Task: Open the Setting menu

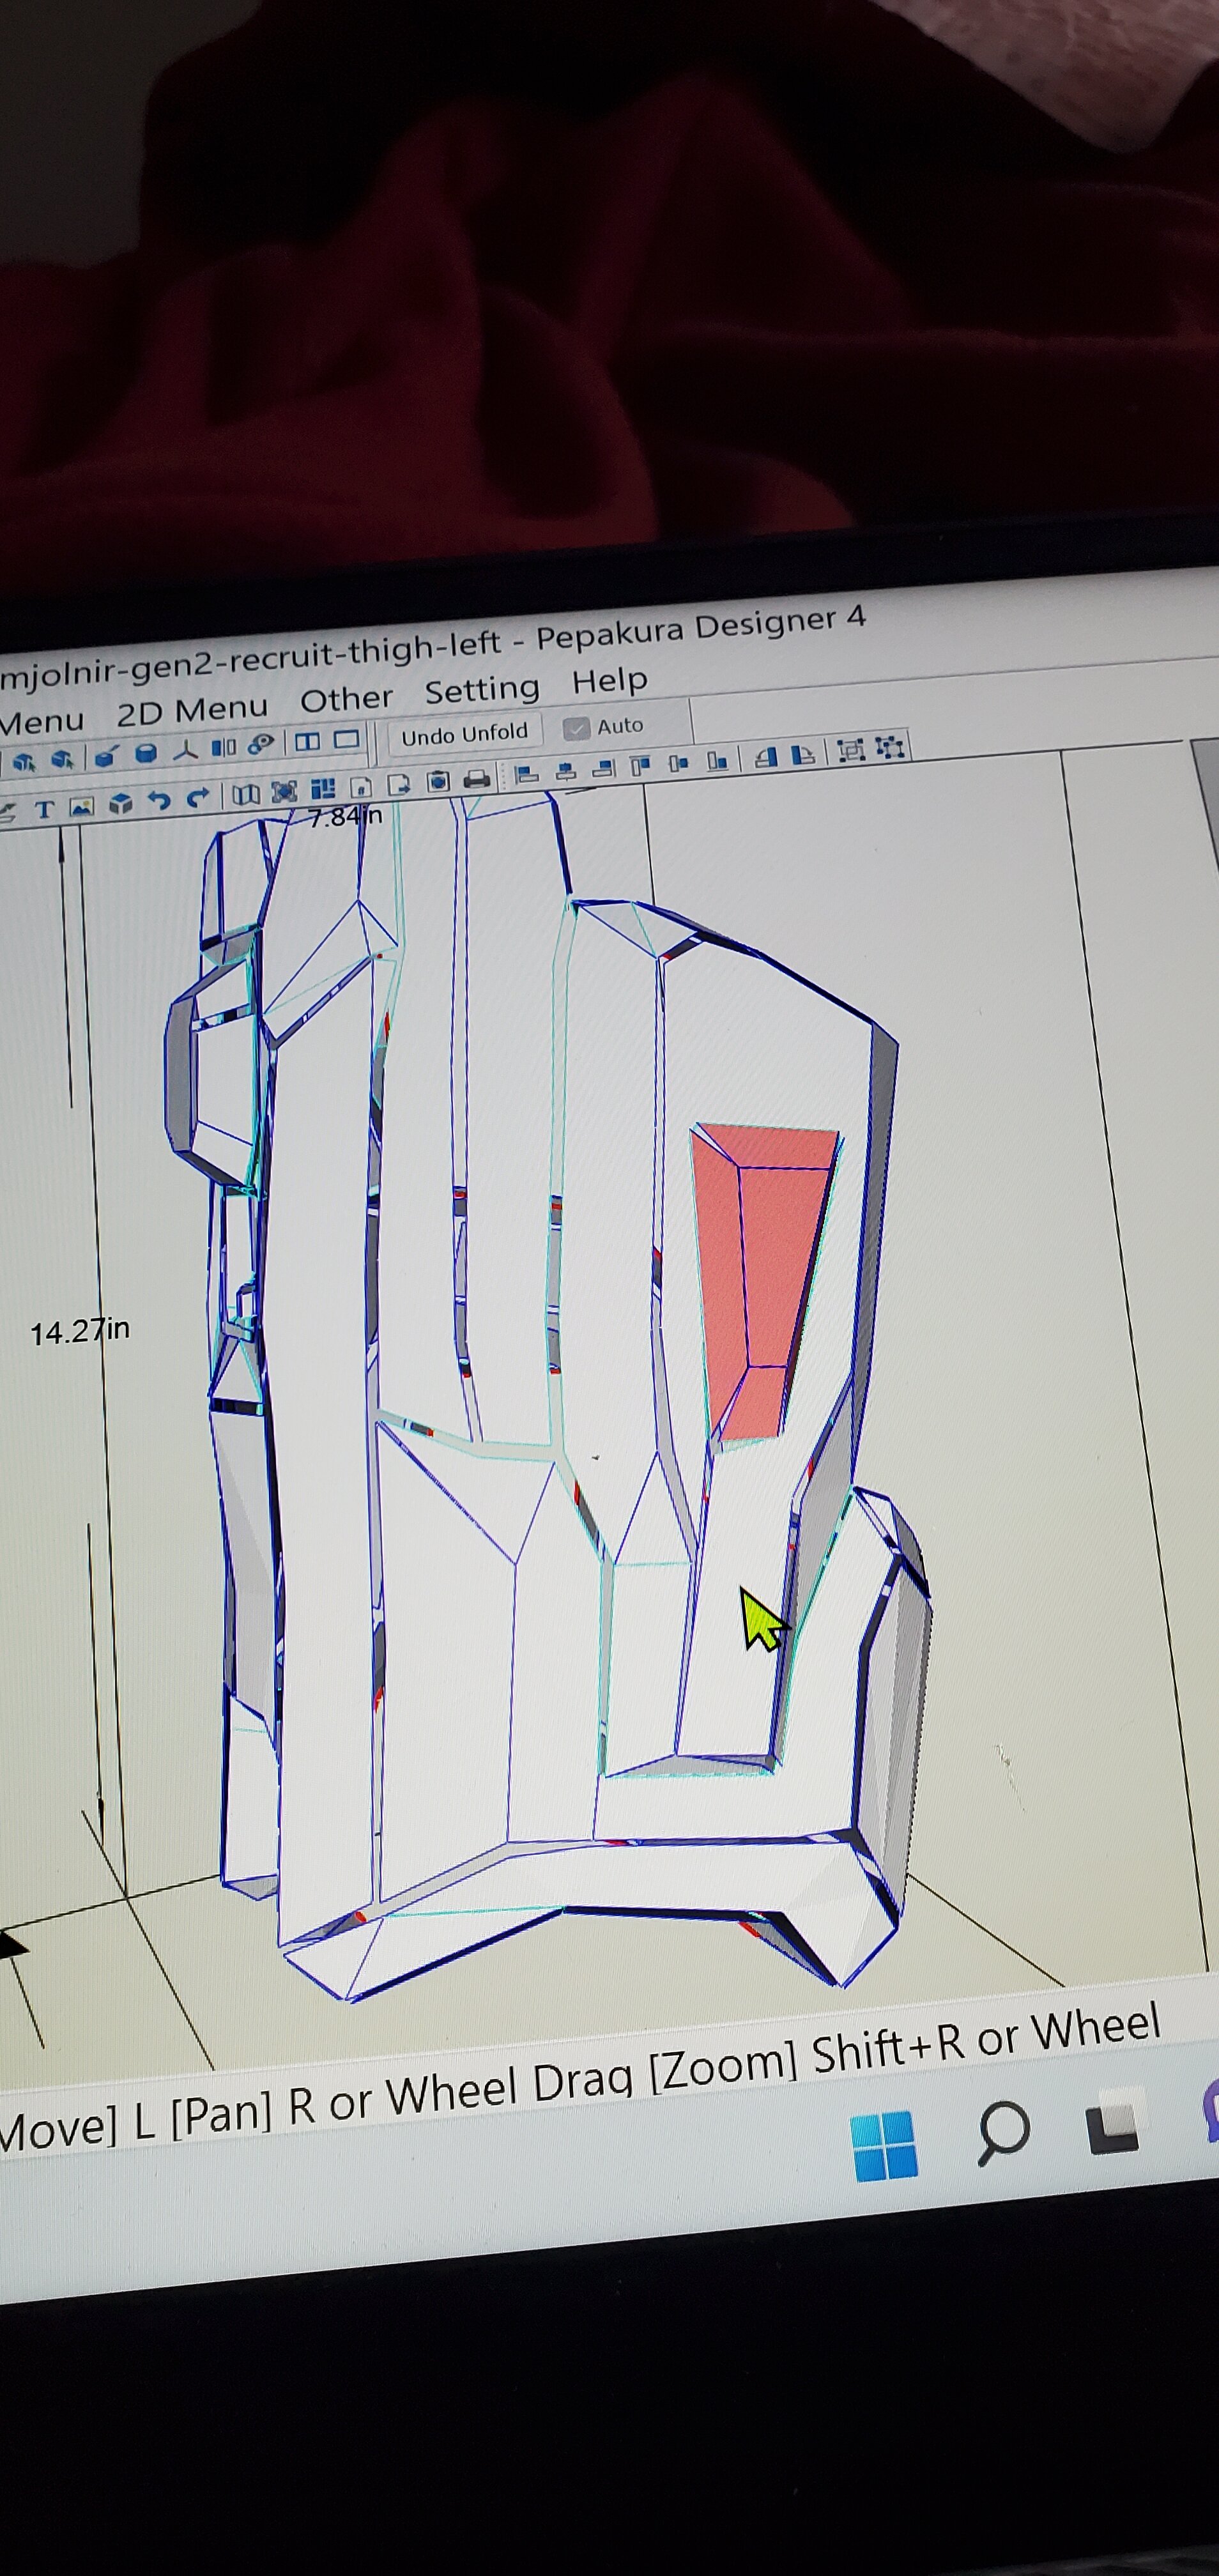Action: click(481, 689)
